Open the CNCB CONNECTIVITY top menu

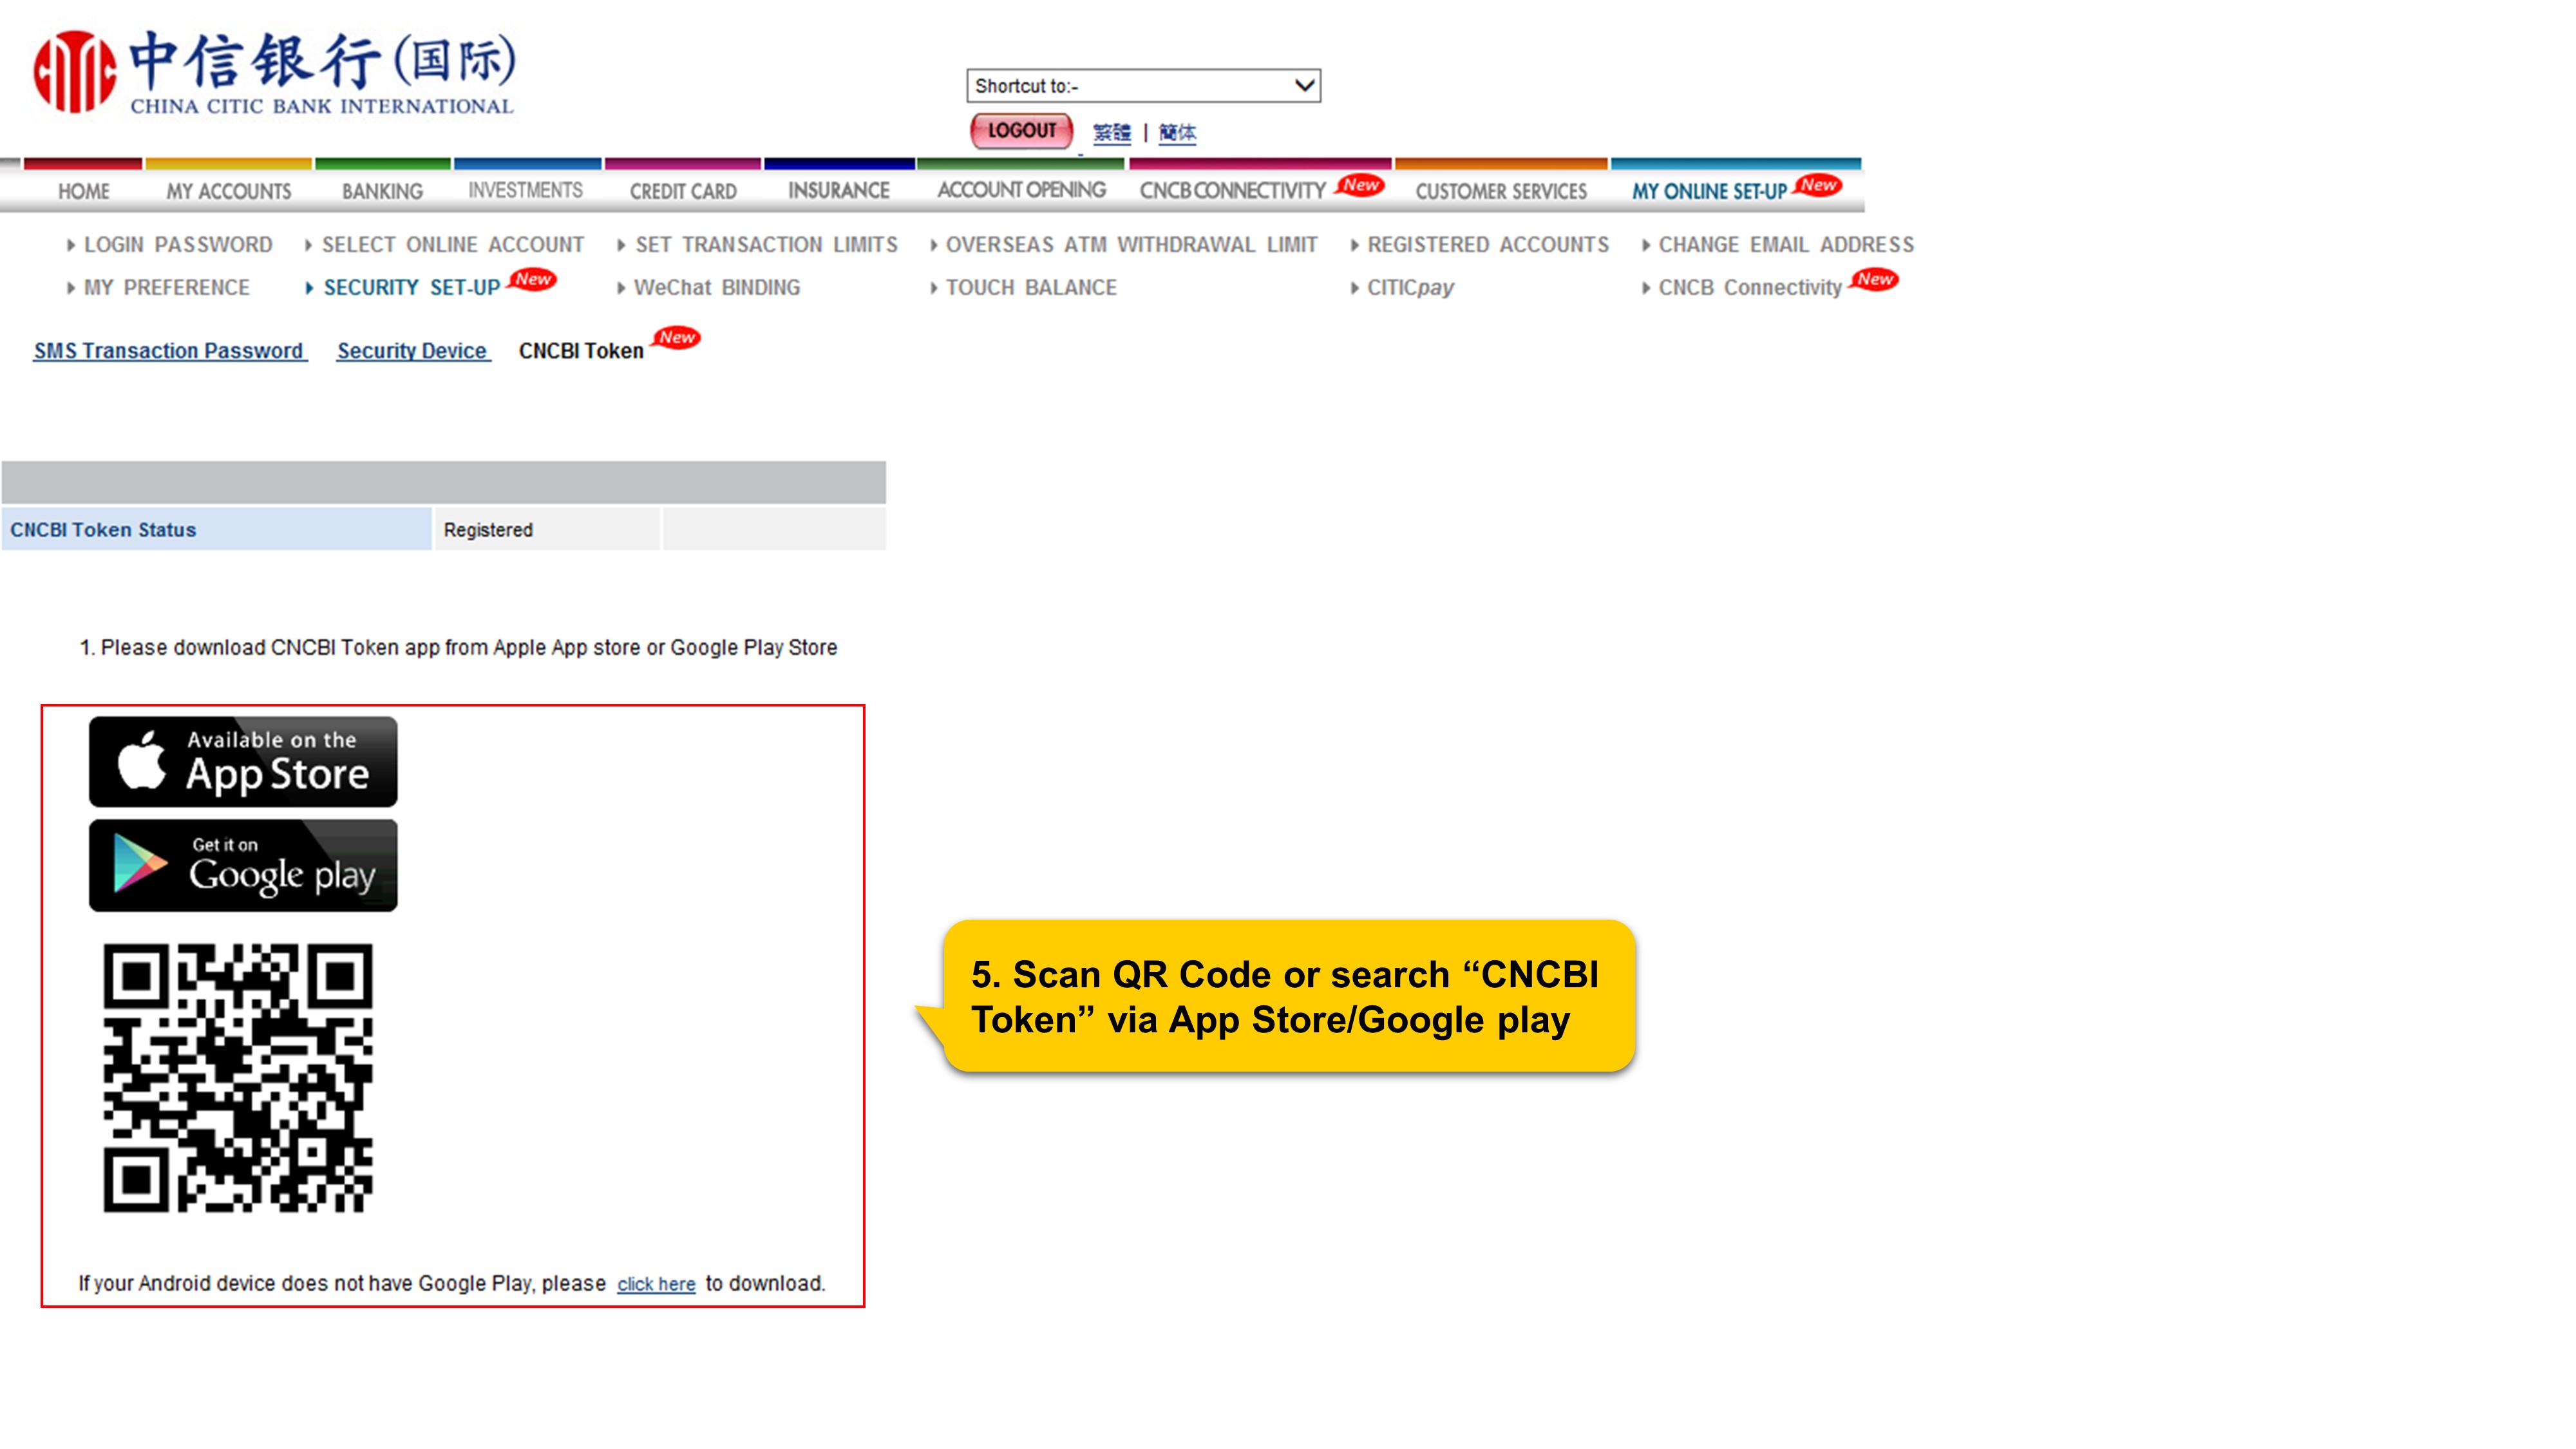pos(1232,191)
